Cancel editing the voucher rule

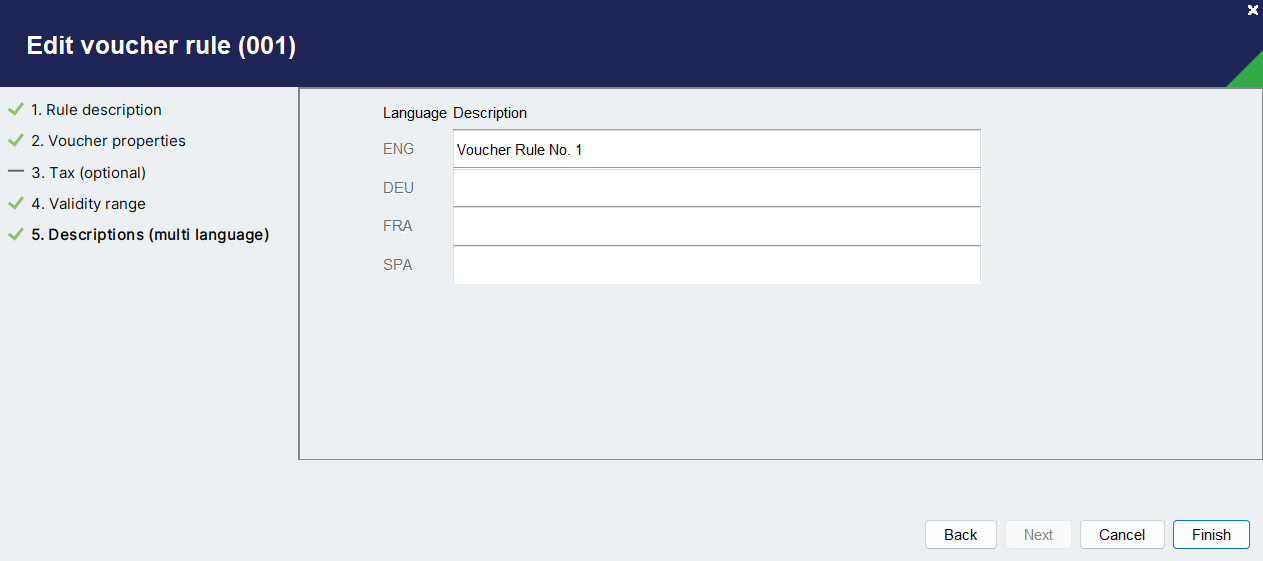coord(1122,535)
